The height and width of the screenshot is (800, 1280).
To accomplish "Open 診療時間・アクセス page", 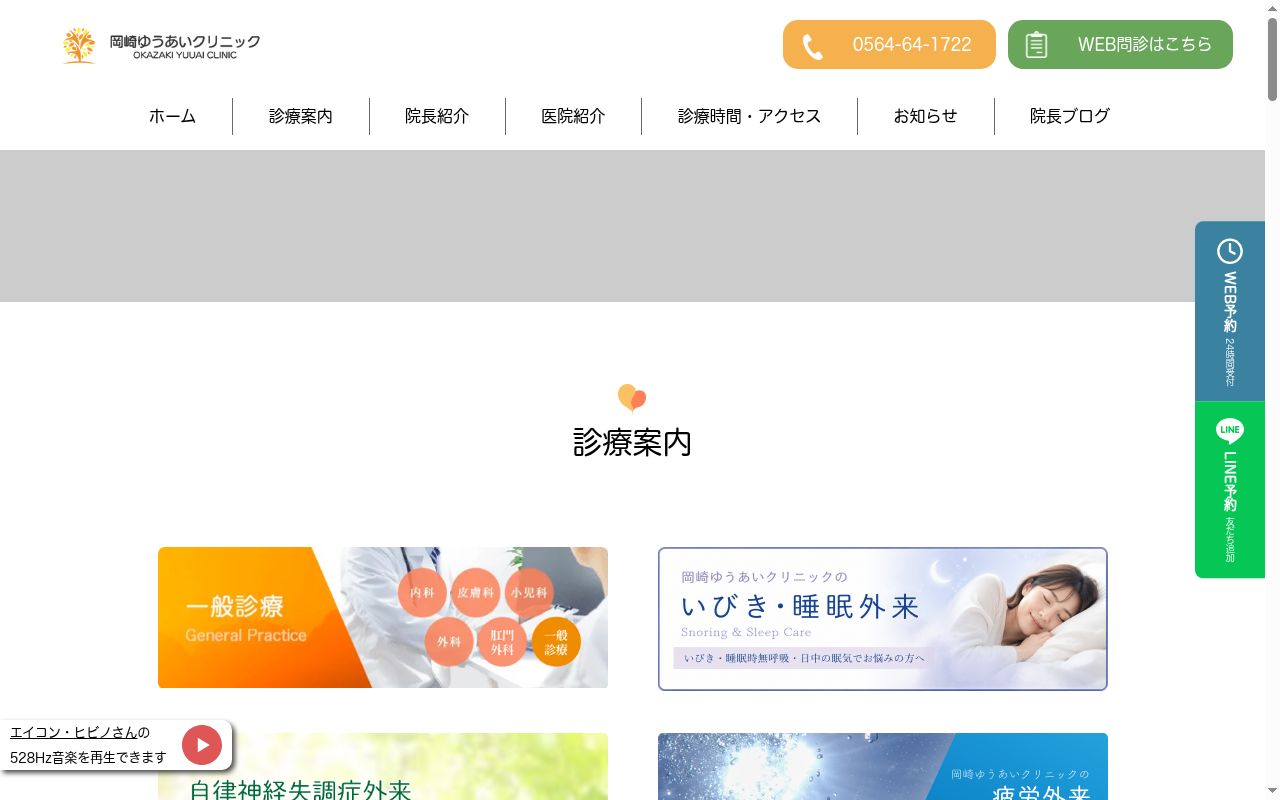I will click(749, 116).
